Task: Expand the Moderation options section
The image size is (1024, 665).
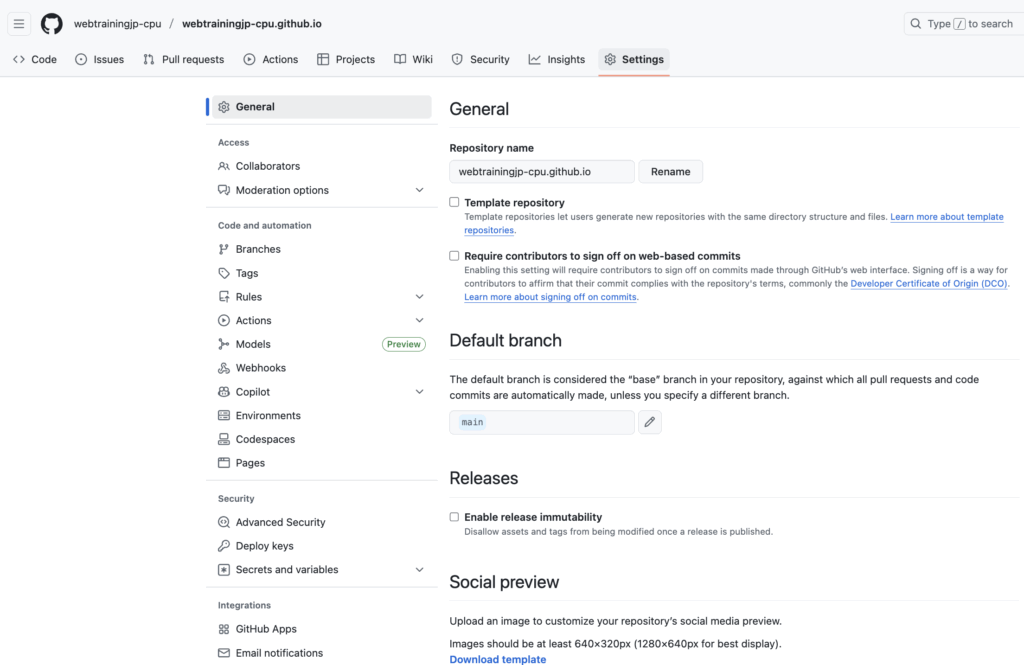Action: pyautogui.click(x=419, y=190)
